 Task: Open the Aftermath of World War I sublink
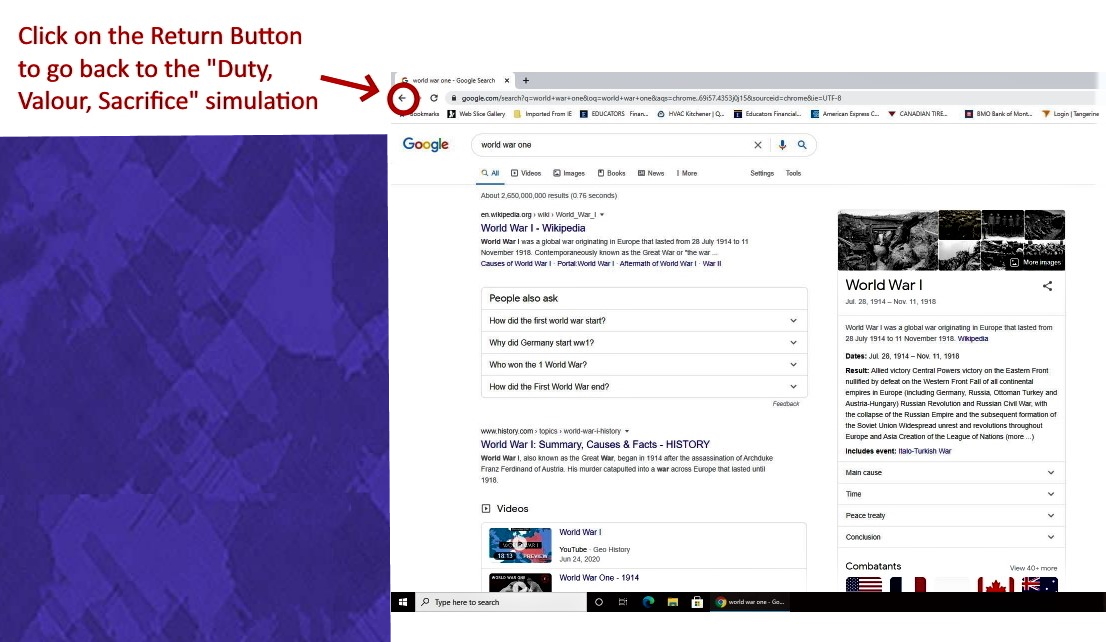[x=657, y=264]
